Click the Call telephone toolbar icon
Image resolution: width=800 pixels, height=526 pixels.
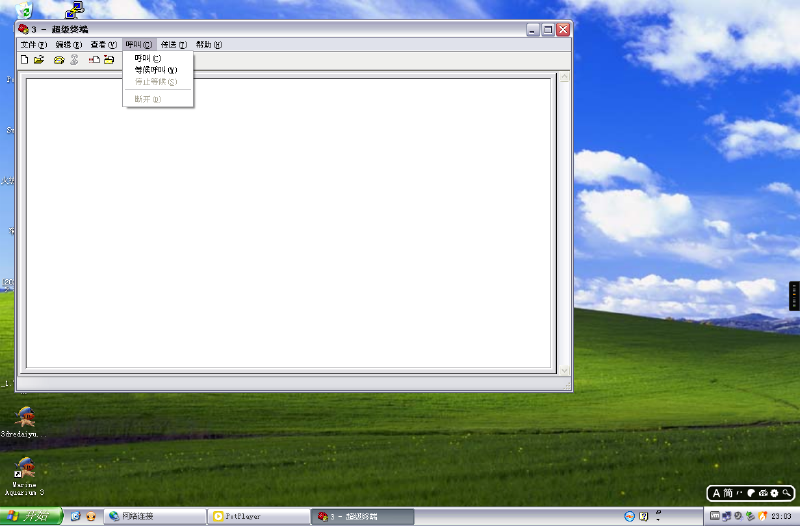(x=59, y=60)
